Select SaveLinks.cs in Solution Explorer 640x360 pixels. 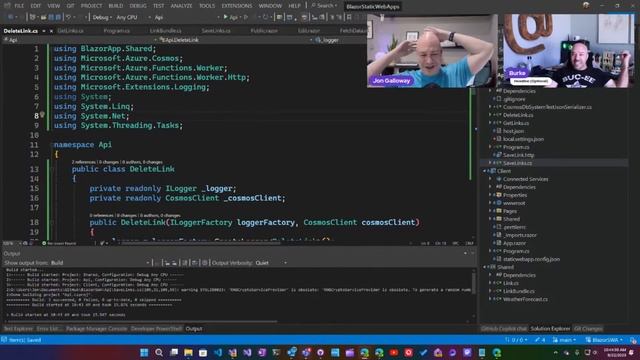517,163
